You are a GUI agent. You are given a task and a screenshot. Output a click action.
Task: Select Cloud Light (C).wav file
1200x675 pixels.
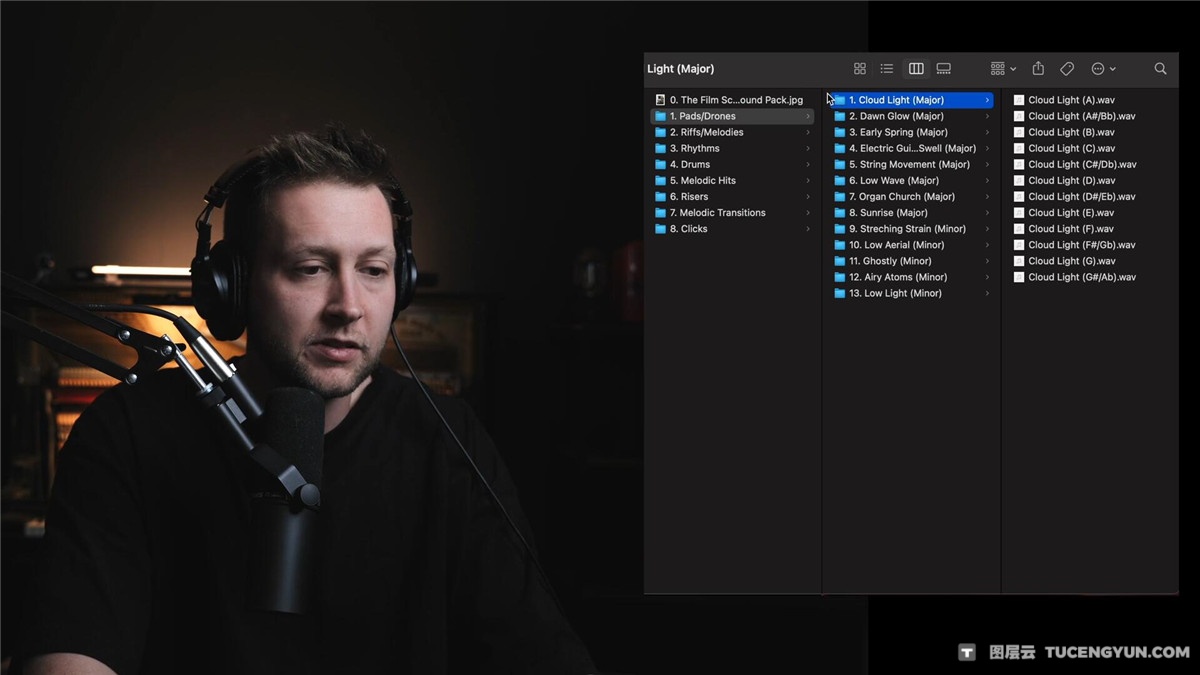point(1064,148)
